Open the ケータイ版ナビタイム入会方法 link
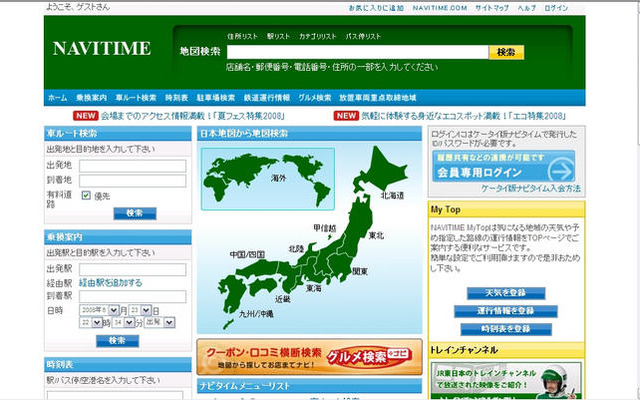Image resolution: width=640 pixels, height=400 pixels. coord(531,189)
